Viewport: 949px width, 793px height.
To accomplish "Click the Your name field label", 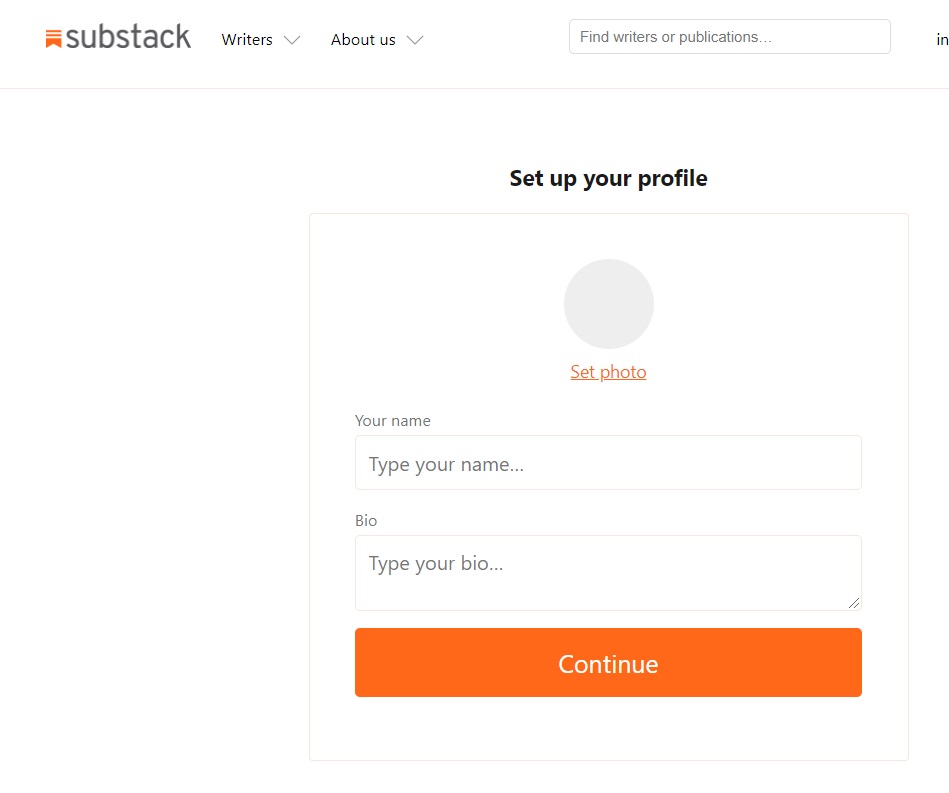I will 393,421.
